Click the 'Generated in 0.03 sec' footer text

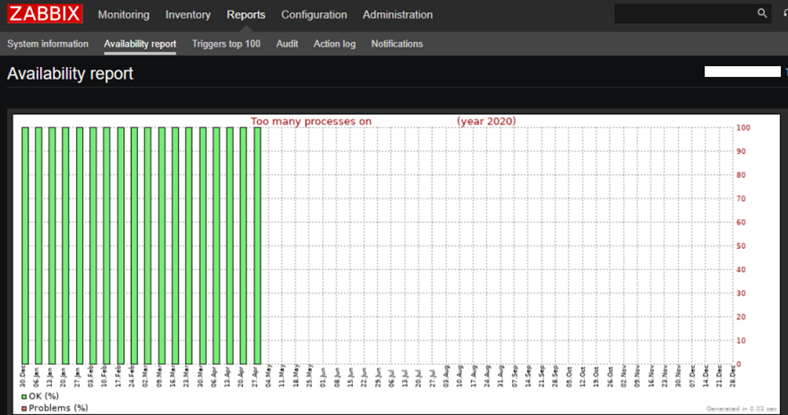tap(742, 408)
